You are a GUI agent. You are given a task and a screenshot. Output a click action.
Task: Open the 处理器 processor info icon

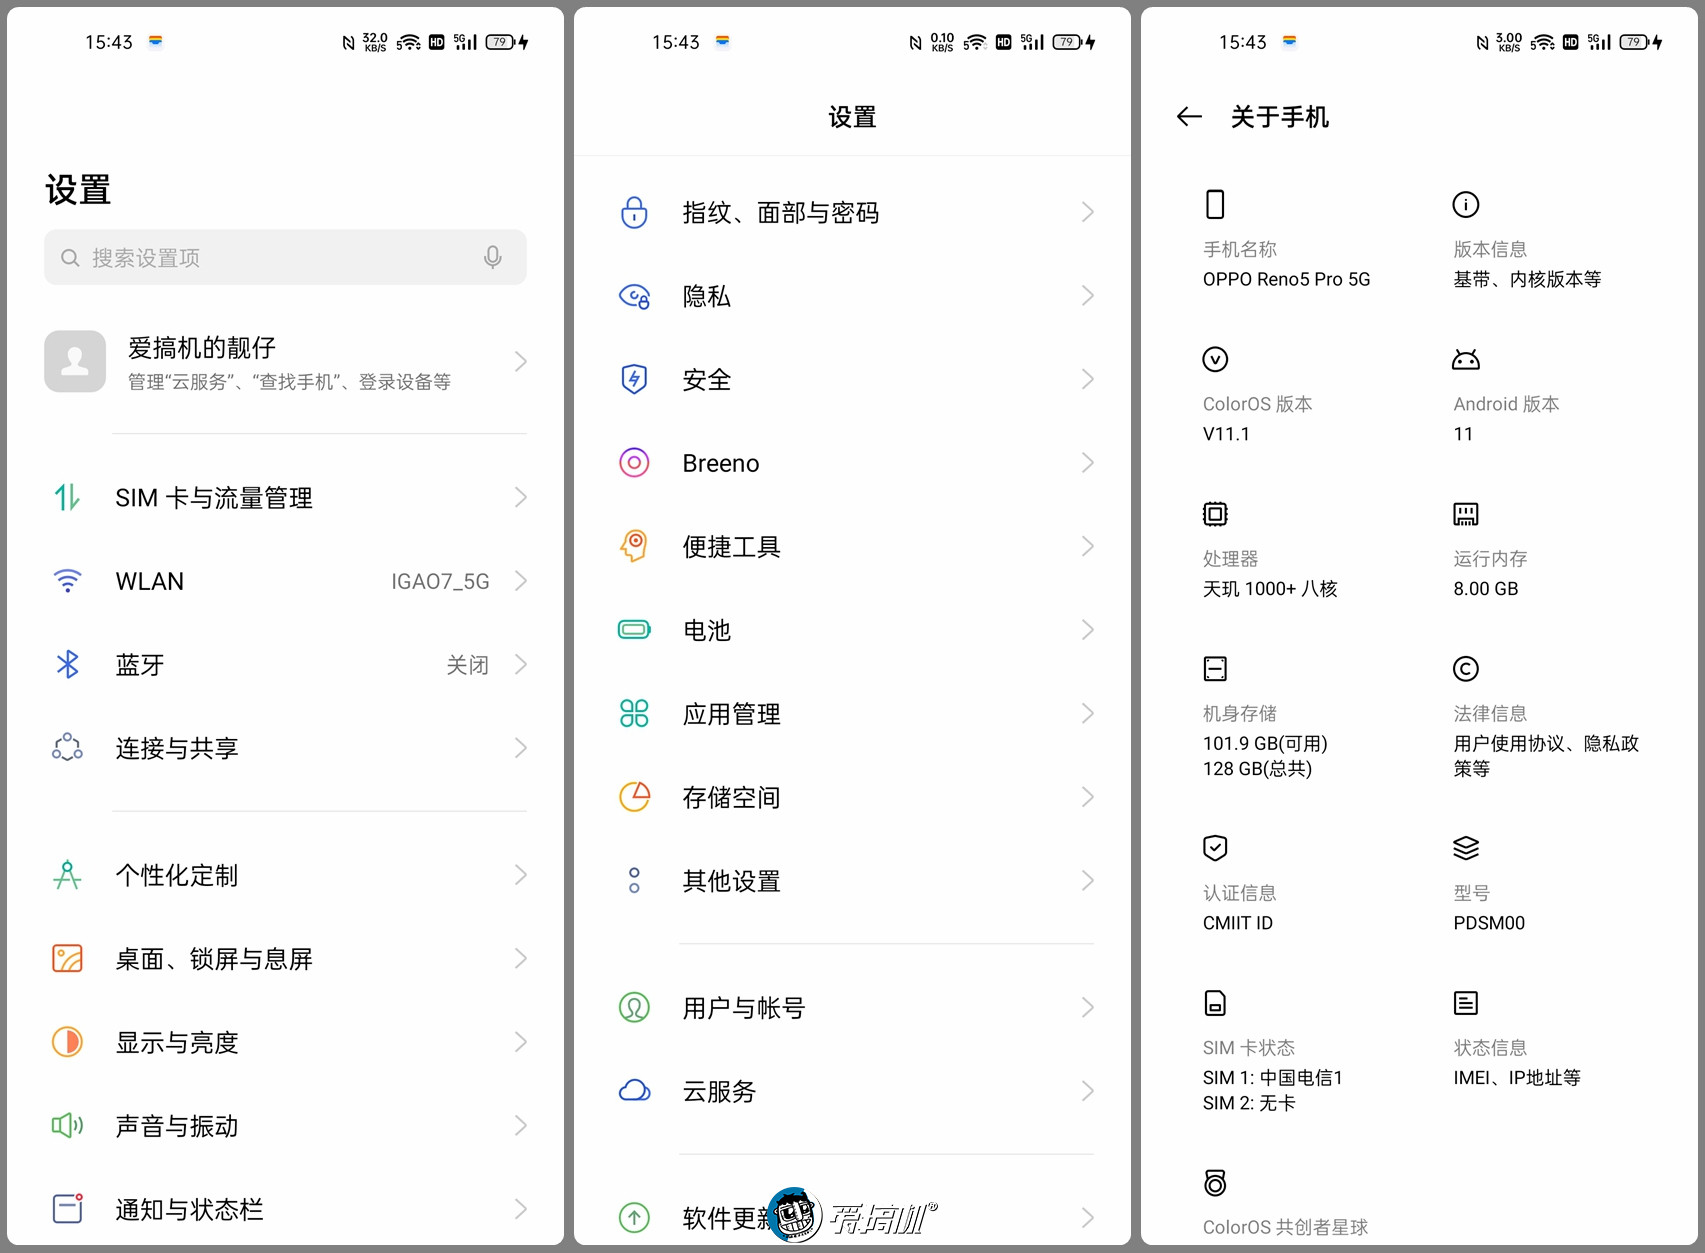[x=1214, y=513]
